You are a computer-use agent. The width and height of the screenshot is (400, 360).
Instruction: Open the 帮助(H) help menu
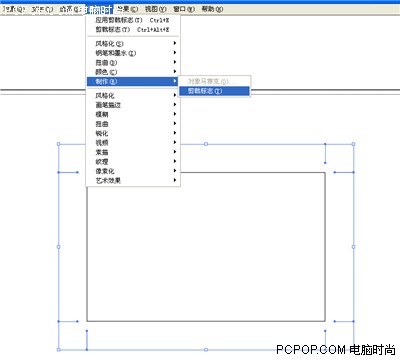[x=212, y=9]
